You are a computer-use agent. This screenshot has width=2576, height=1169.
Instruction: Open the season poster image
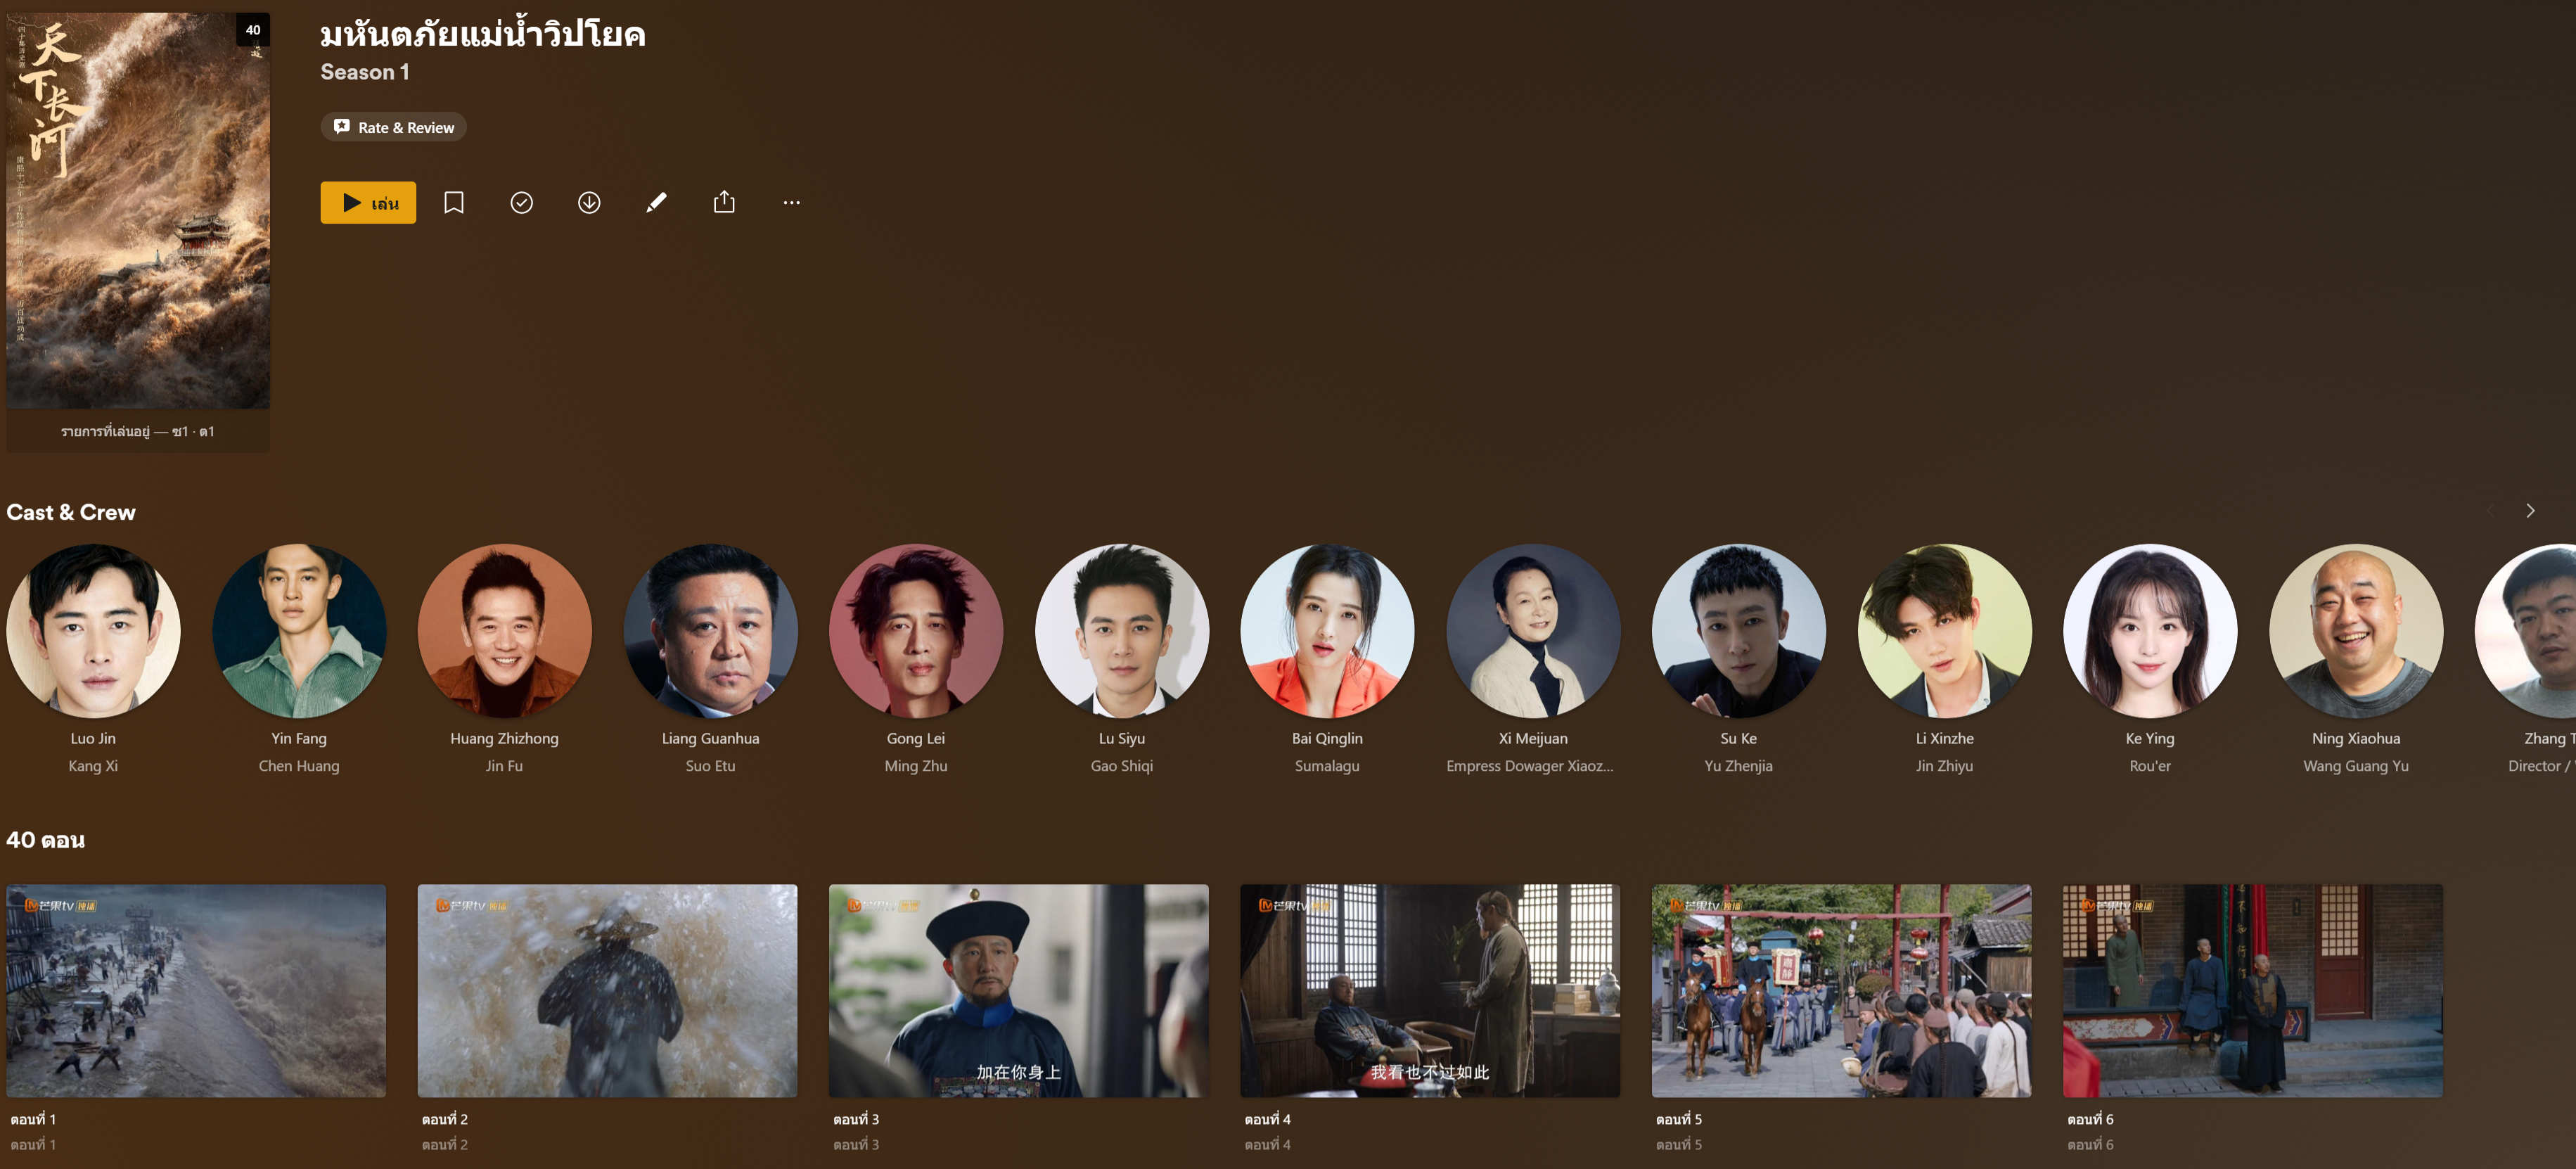click(x=138, y=210)
